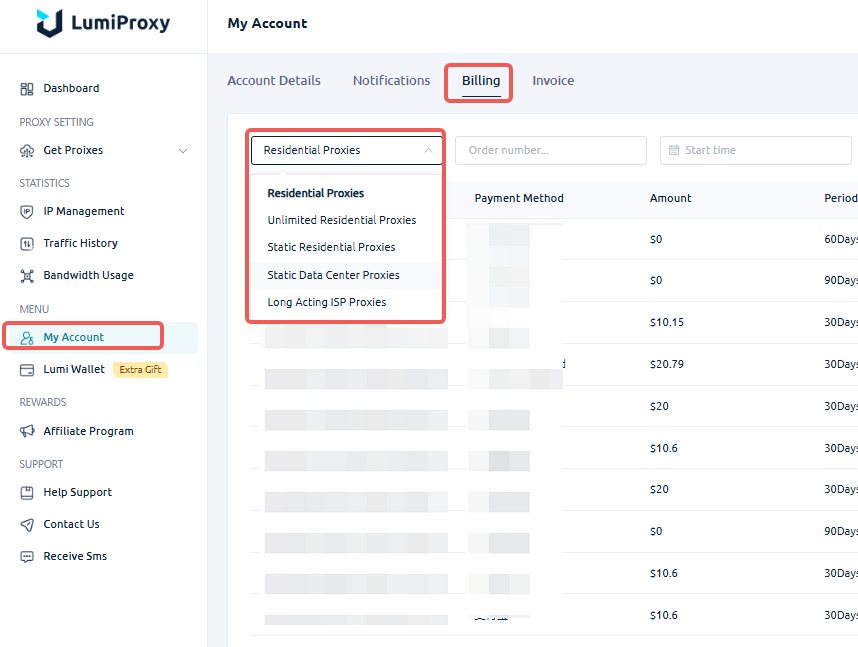Click the Start time date field
Image resolution: width=858 pixels, height=647 pixels.
tap(756, 150)
